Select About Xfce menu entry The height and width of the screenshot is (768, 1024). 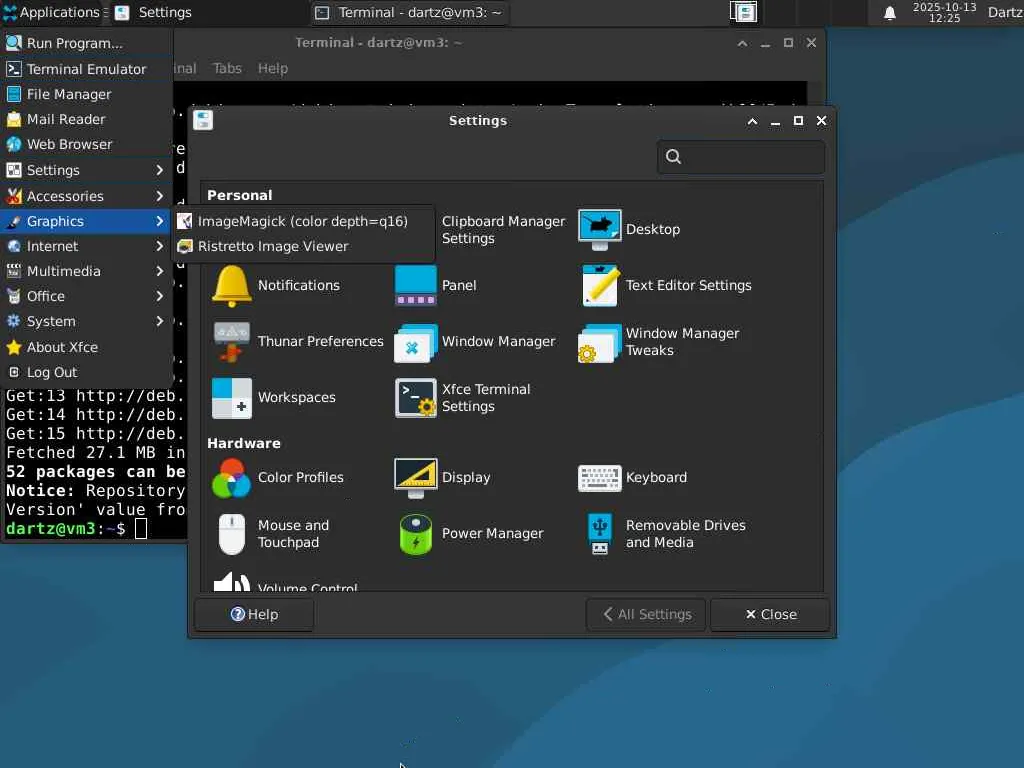click(x=86, y=347)
